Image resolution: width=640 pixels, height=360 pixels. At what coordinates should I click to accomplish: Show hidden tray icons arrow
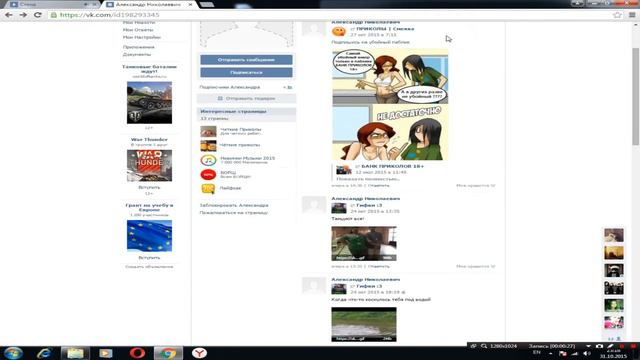(551, 353)
